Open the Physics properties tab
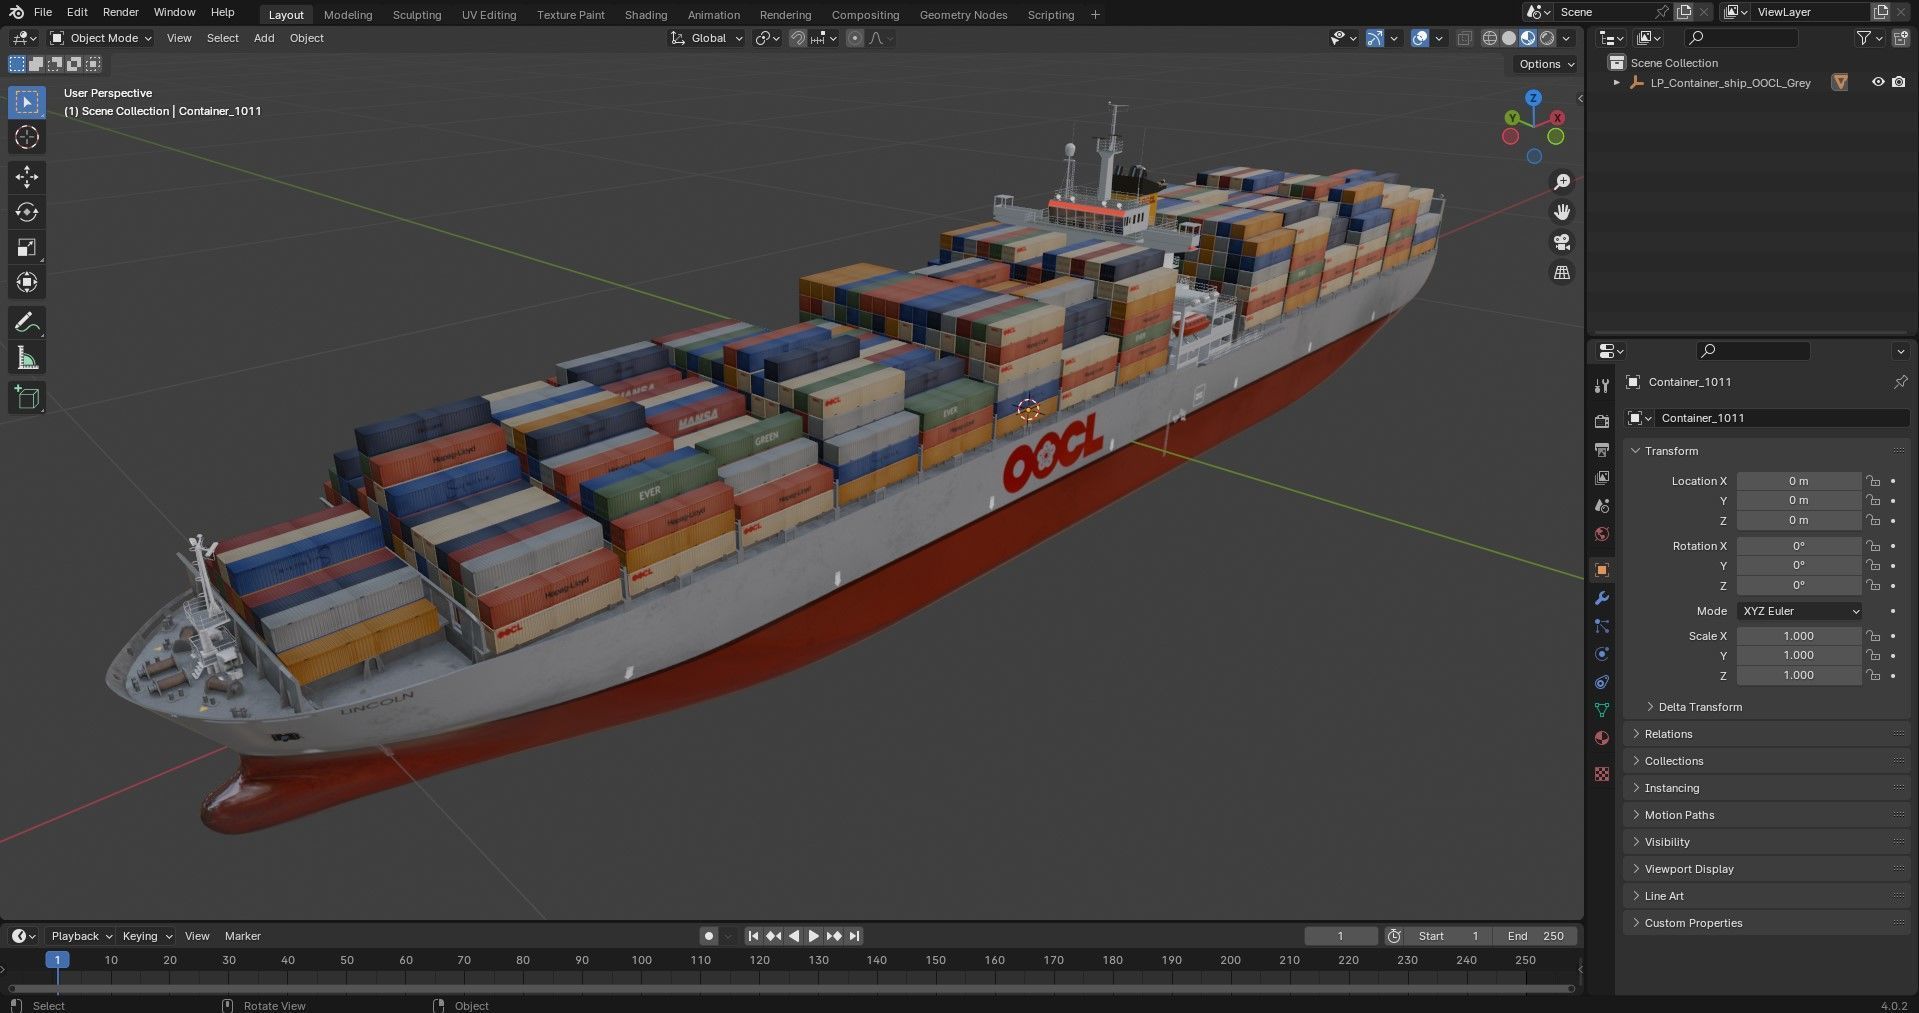Screen dimensions: 1919x1013 (1602, 654)
